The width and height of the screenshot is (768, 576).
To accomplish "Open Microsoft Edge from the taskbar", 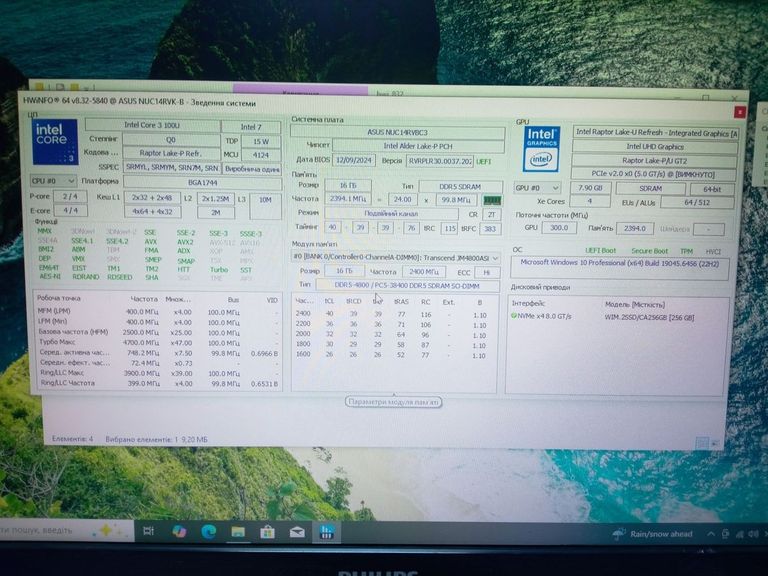I will [x=210, y=531].
